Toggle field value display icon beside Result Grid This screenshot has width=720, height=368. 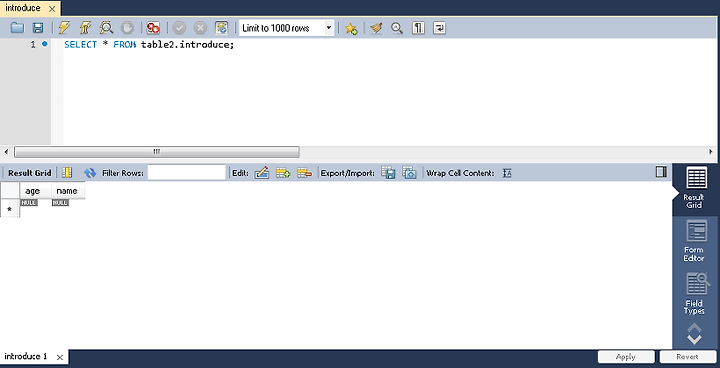pyautogui.click(x=68, y=173)
